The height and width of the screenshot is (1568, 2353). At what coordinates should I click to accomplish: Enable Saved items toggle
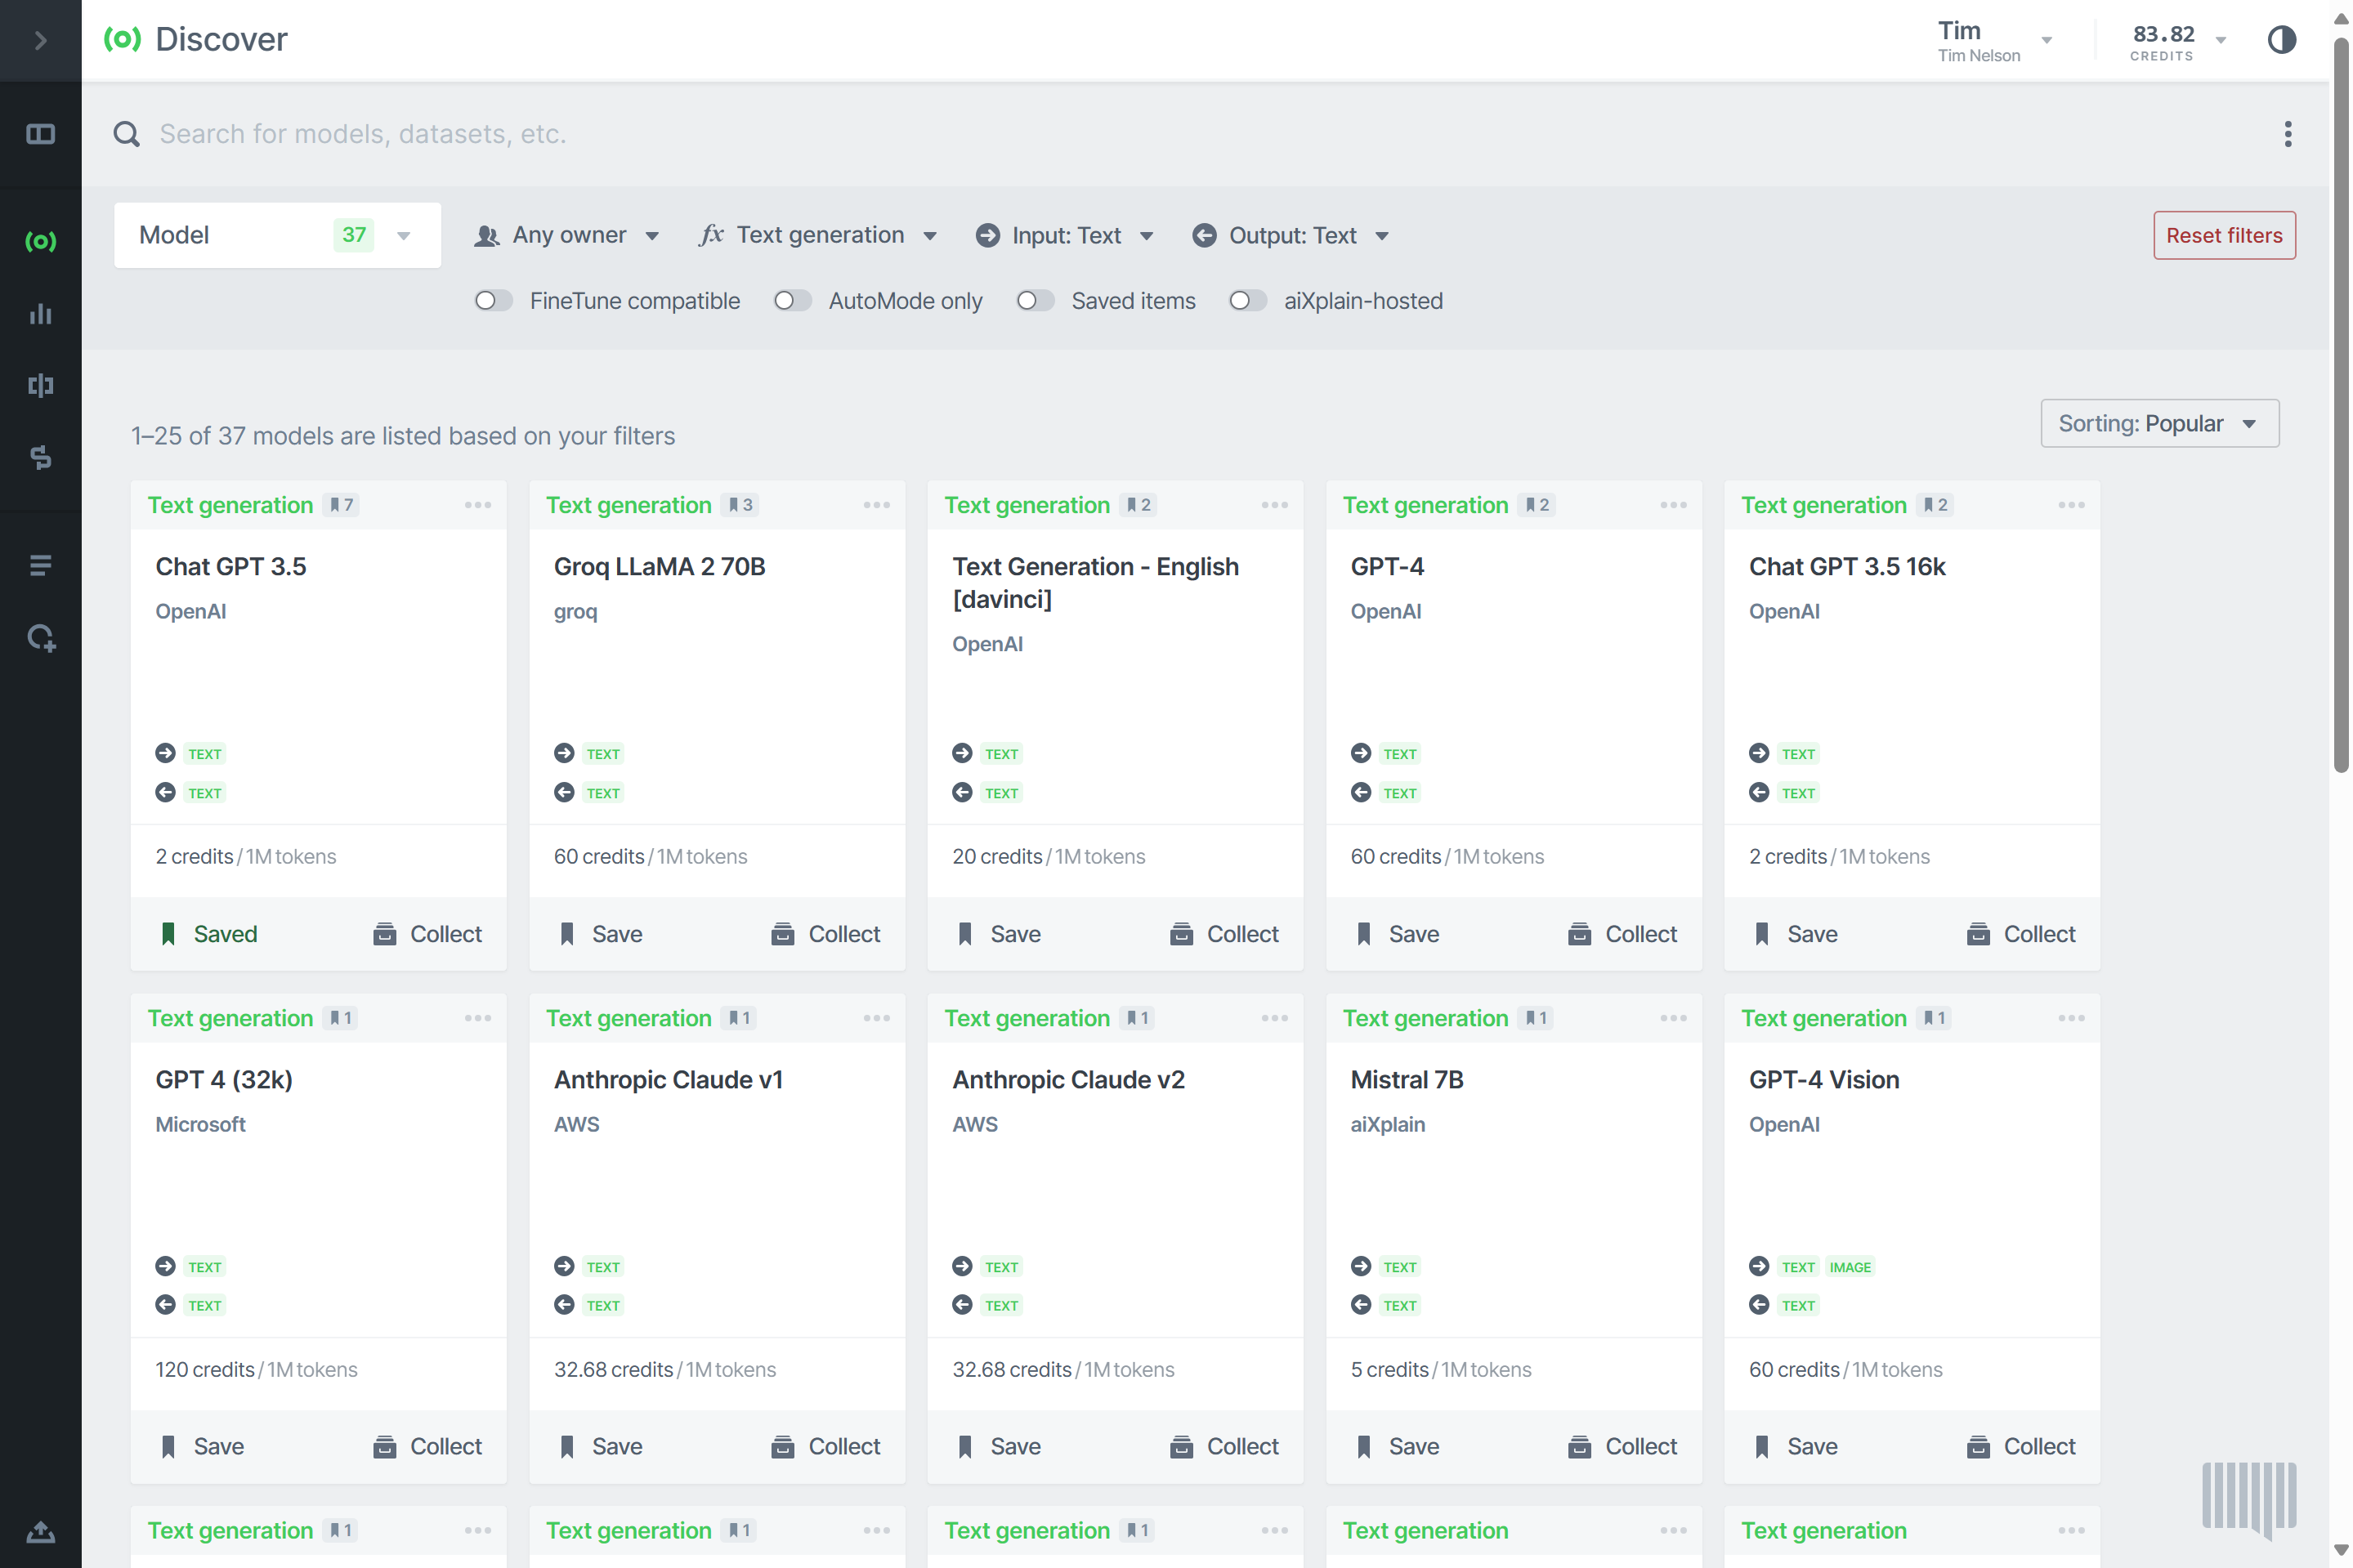point(1035,301)
